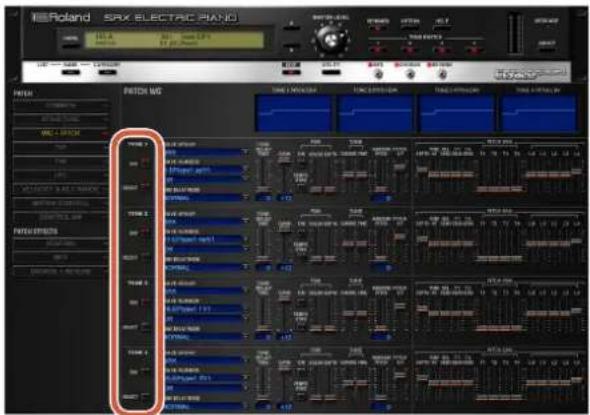590x415 pixels.
Task: Open the Tone 1 Wave Group dropdown
Action: (x=207, y=152)
